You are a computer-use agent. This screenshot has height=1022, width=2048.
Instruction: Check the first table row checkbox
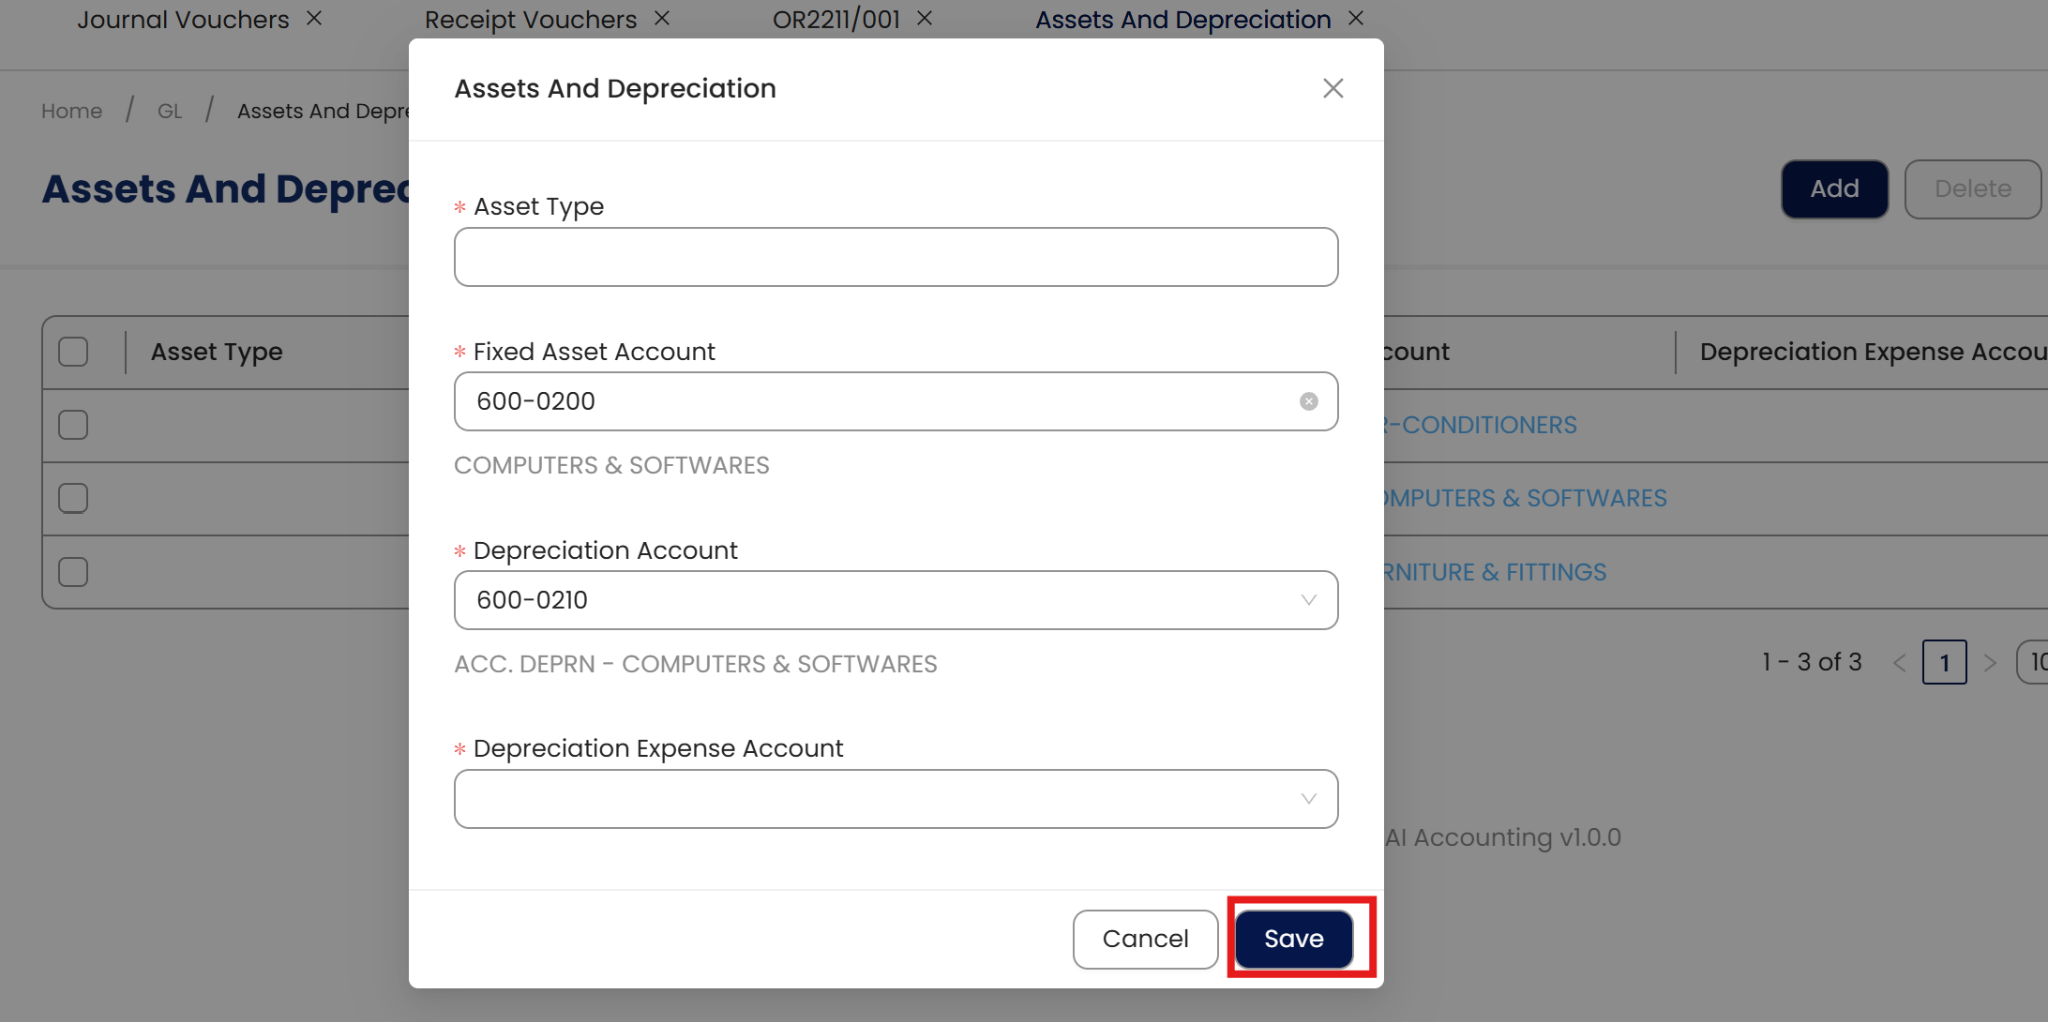pyautogui.click(x=73, y=425)
